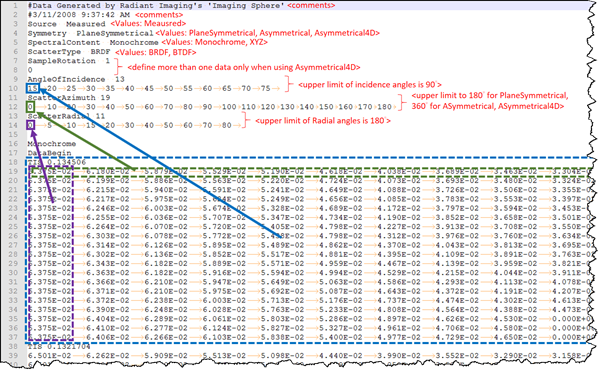Screen dimensions: 600x371
Task: Click data value 5.327E-02 on line 36
Action: [341, 327]
